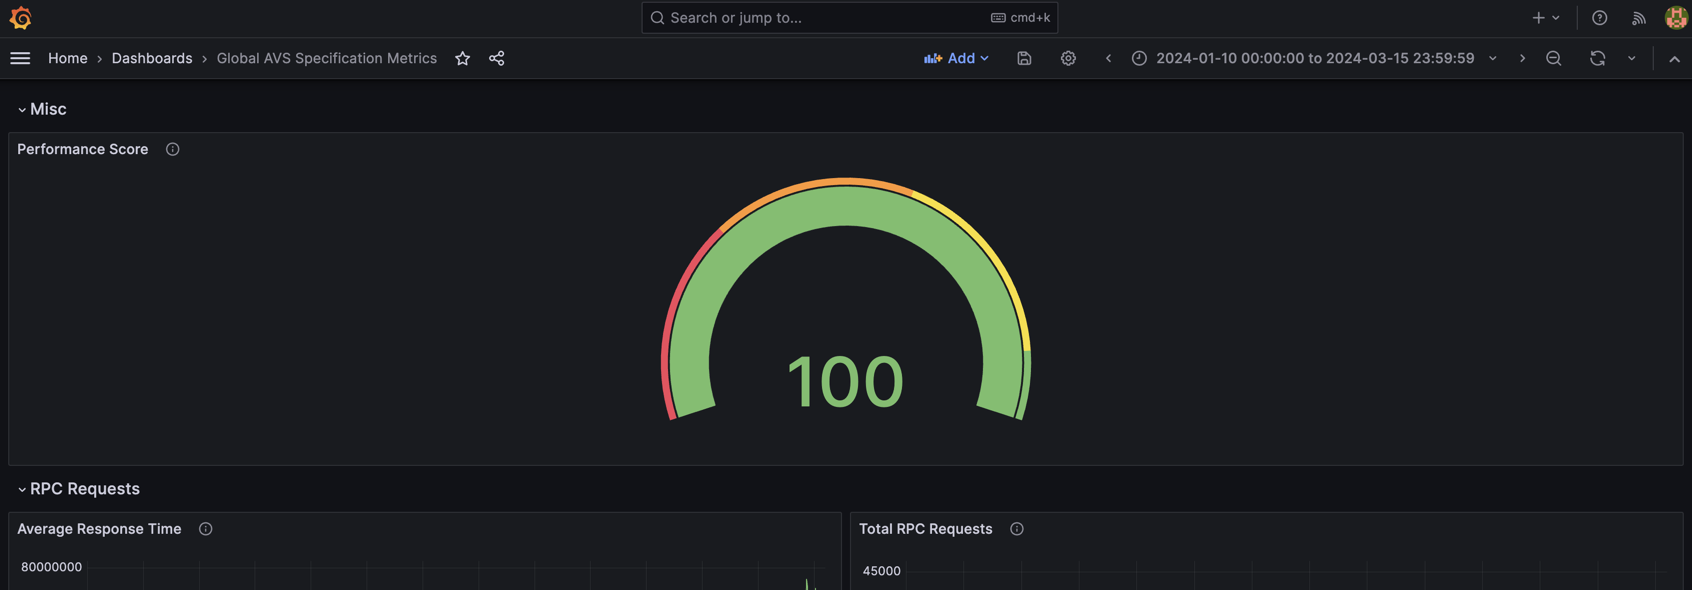Viewport: 1692px width, 590px height.
Task: Click the Grafana logo icon
Action: pyautogui.click(x=20, y=18)
